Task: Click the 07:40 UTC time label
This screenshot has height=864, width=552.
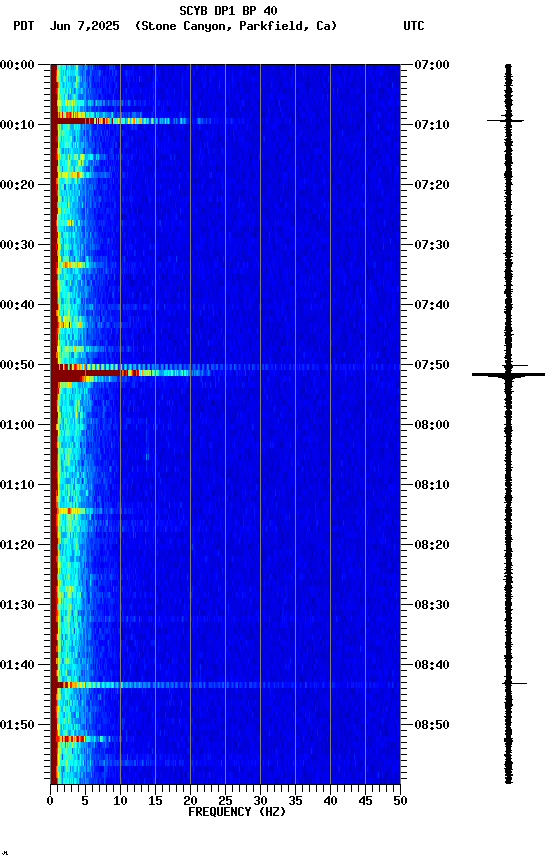Action: 432,305
